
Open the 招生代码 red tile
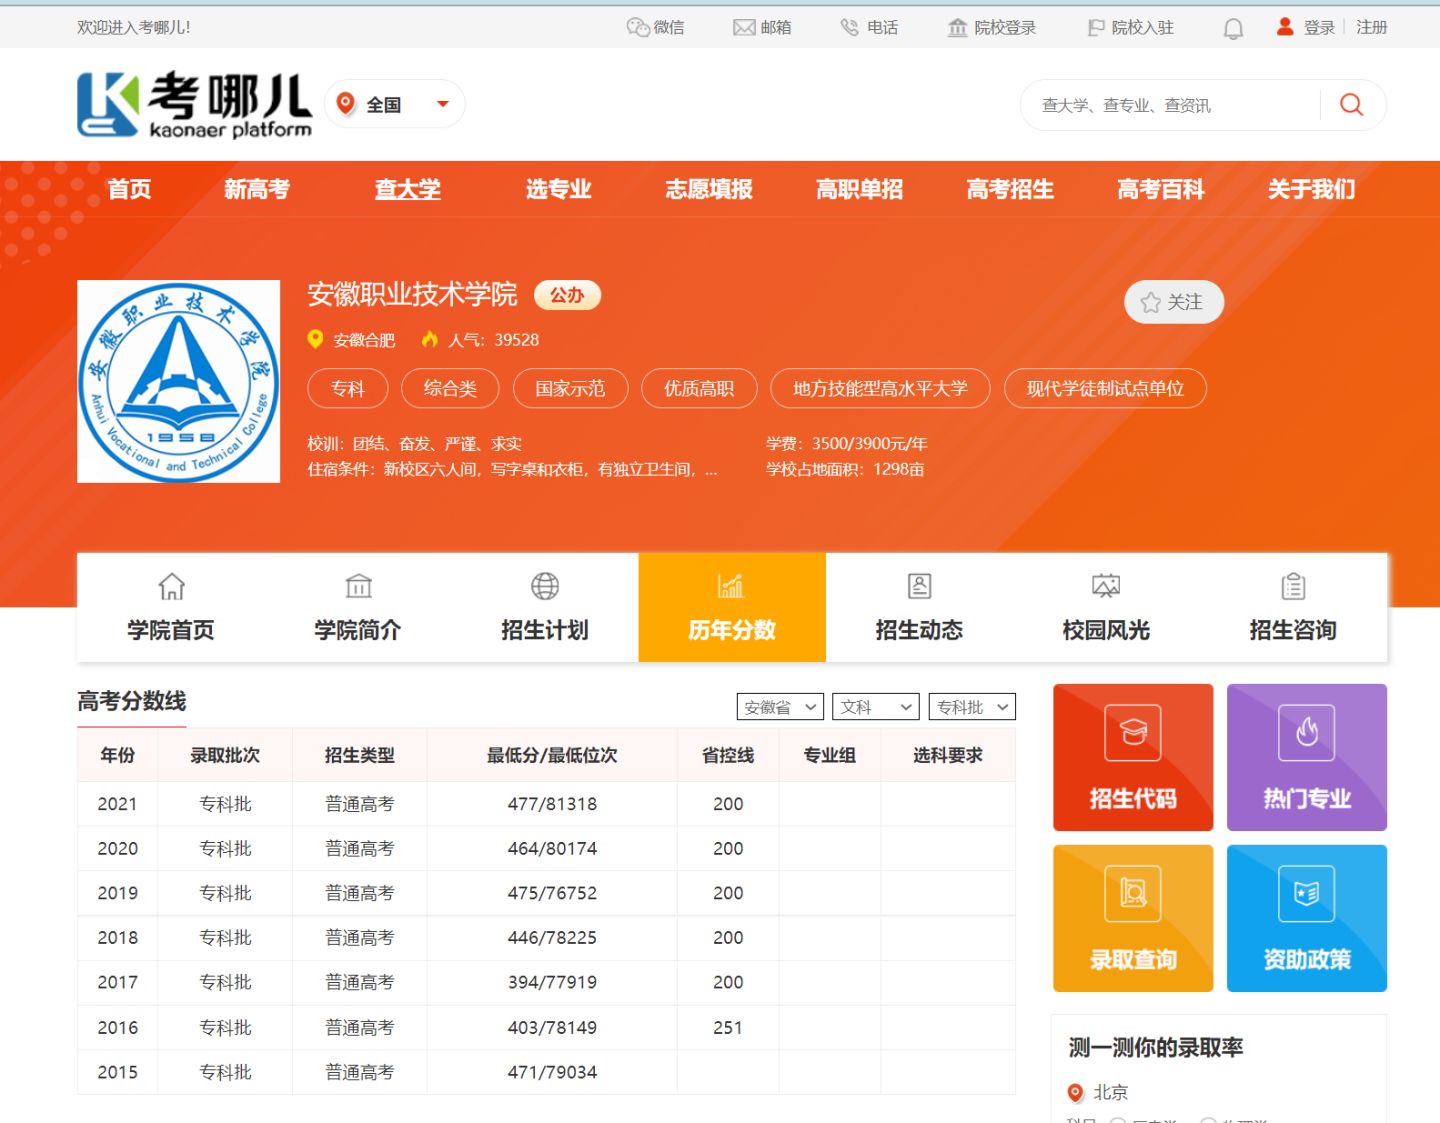point(1133,757)
